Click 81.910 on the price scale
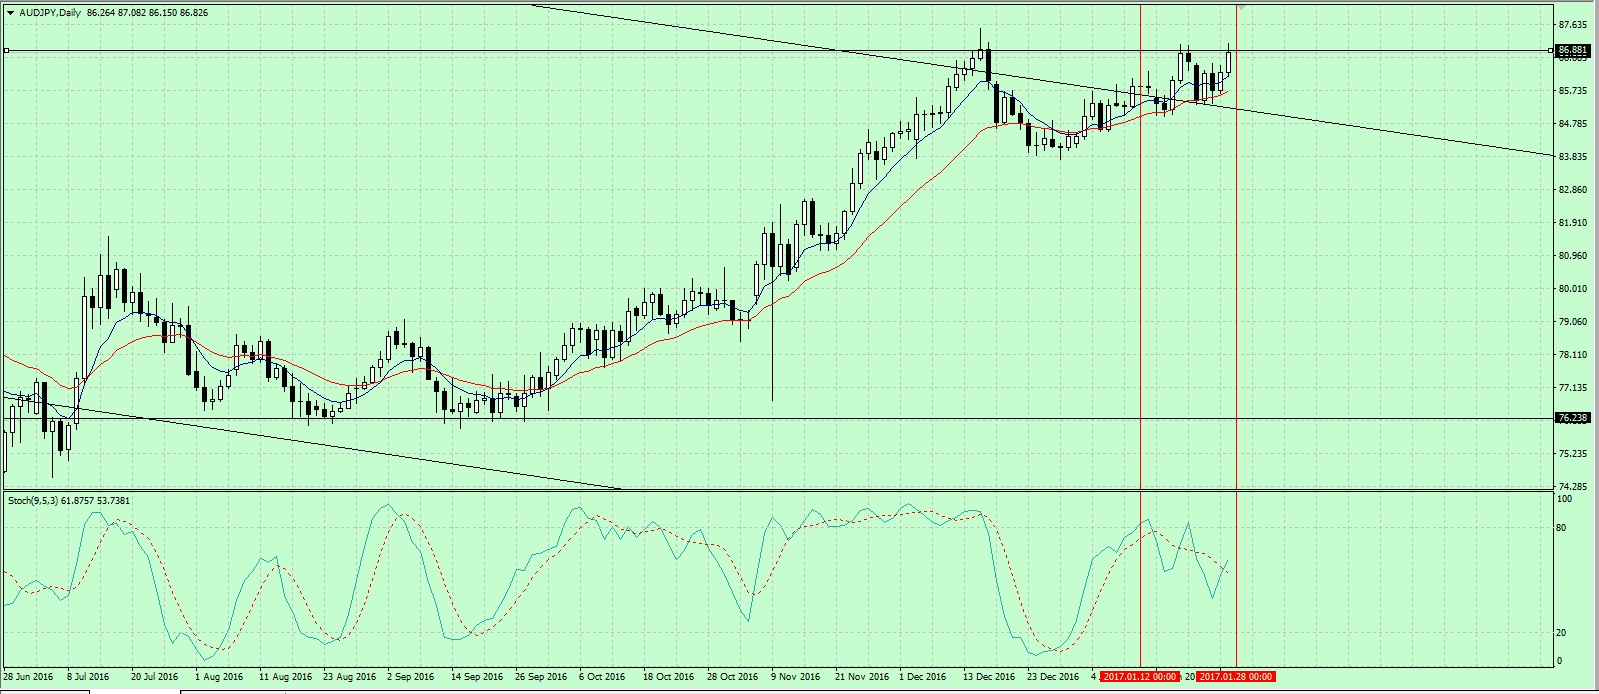The image size is (1599, 694). pos(1573,223)
